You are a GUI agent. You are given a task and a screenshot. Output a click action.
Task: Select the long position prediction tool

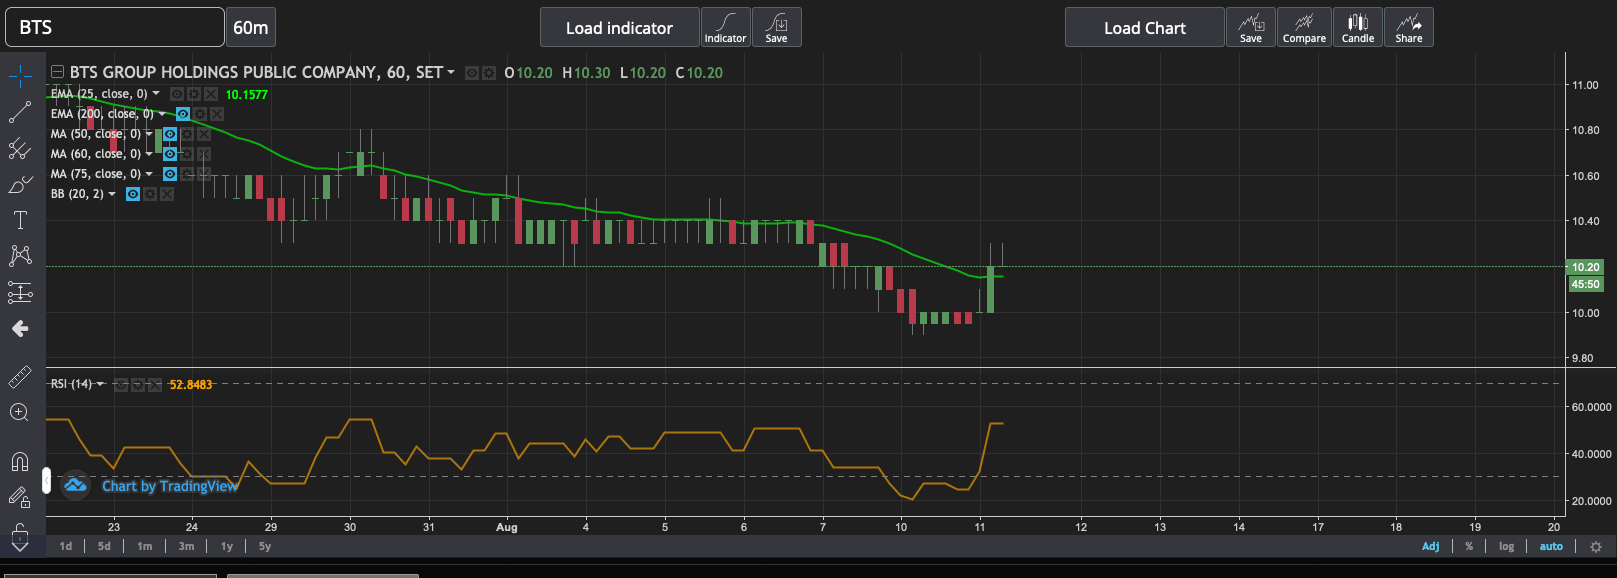coord(20,292)
